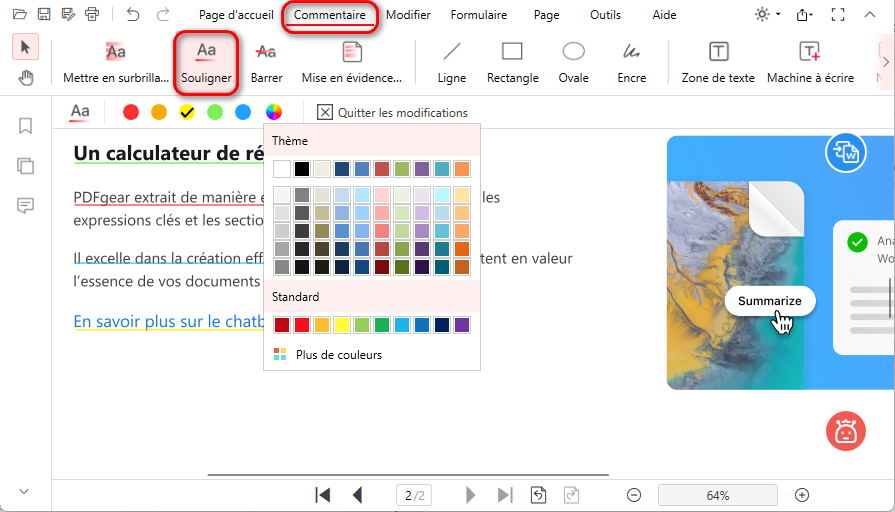Open the 64% zoom level box
The width and height of the screenshot is (895, 512).
(x=717, y=495)
